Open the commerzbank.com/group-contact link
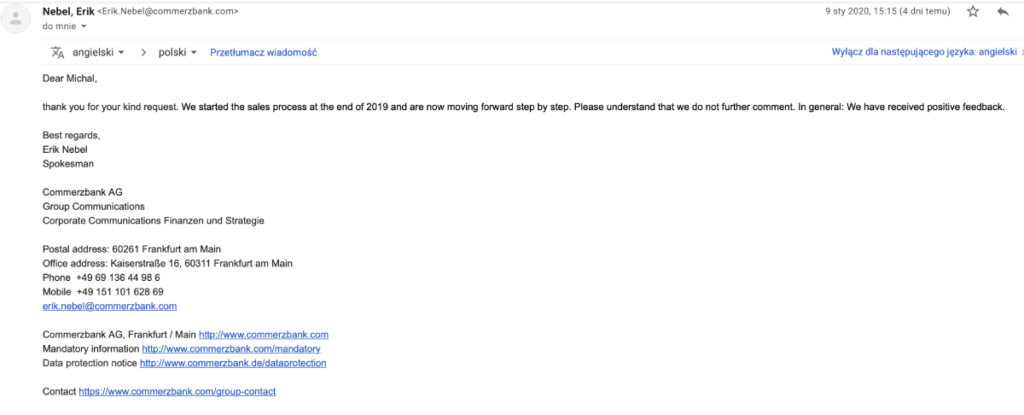This screenshot has width=1024, height=415. click(178, 391)
